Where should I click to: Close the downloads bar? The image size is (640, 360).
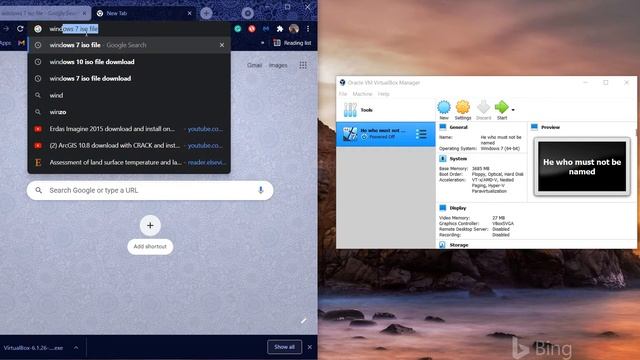point(310,347)
